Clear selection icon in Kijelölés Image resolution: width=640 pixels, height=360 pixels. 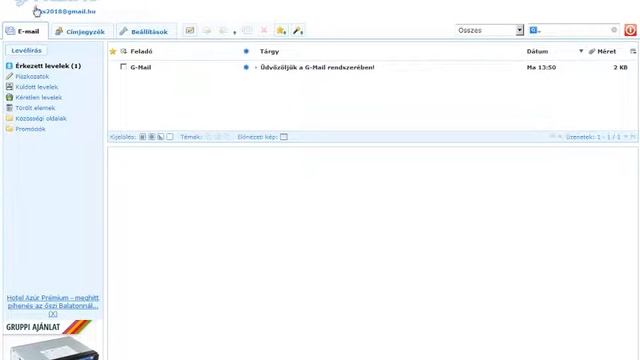170,137
